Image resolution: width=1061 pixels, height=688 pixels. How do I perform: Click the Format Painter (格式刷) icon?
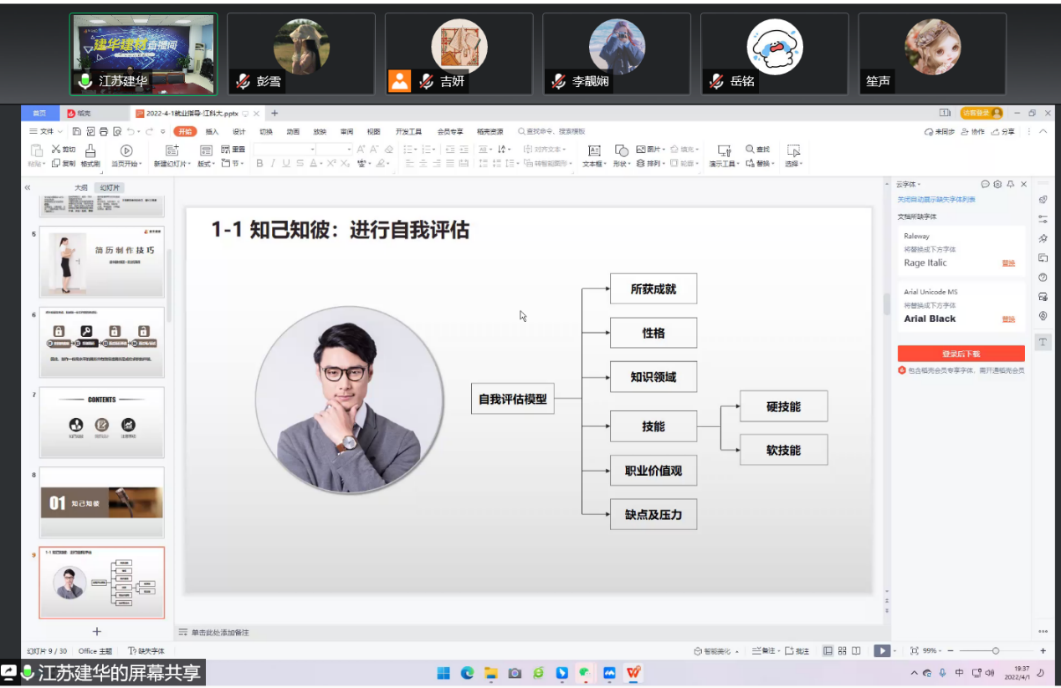point(90,153)
